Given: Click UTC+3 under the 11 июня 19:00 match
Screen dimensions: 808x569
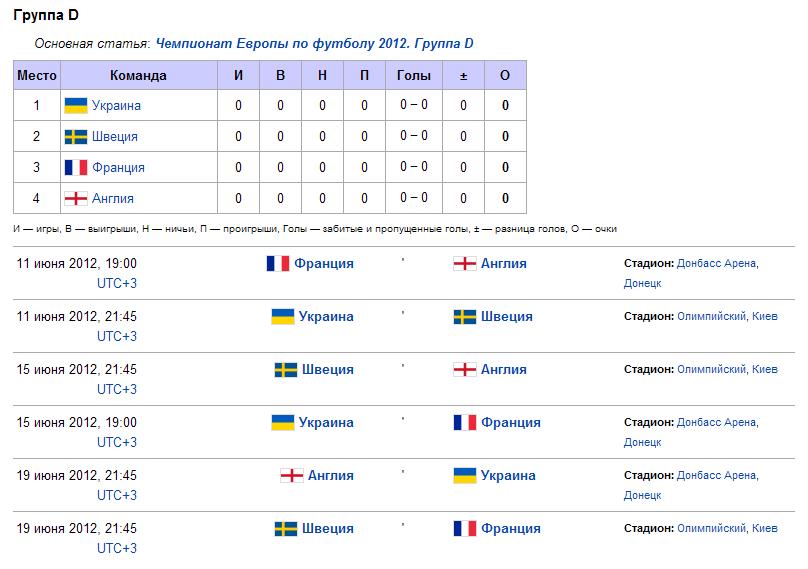Looking at the screenshot, I should click(117, 283).
